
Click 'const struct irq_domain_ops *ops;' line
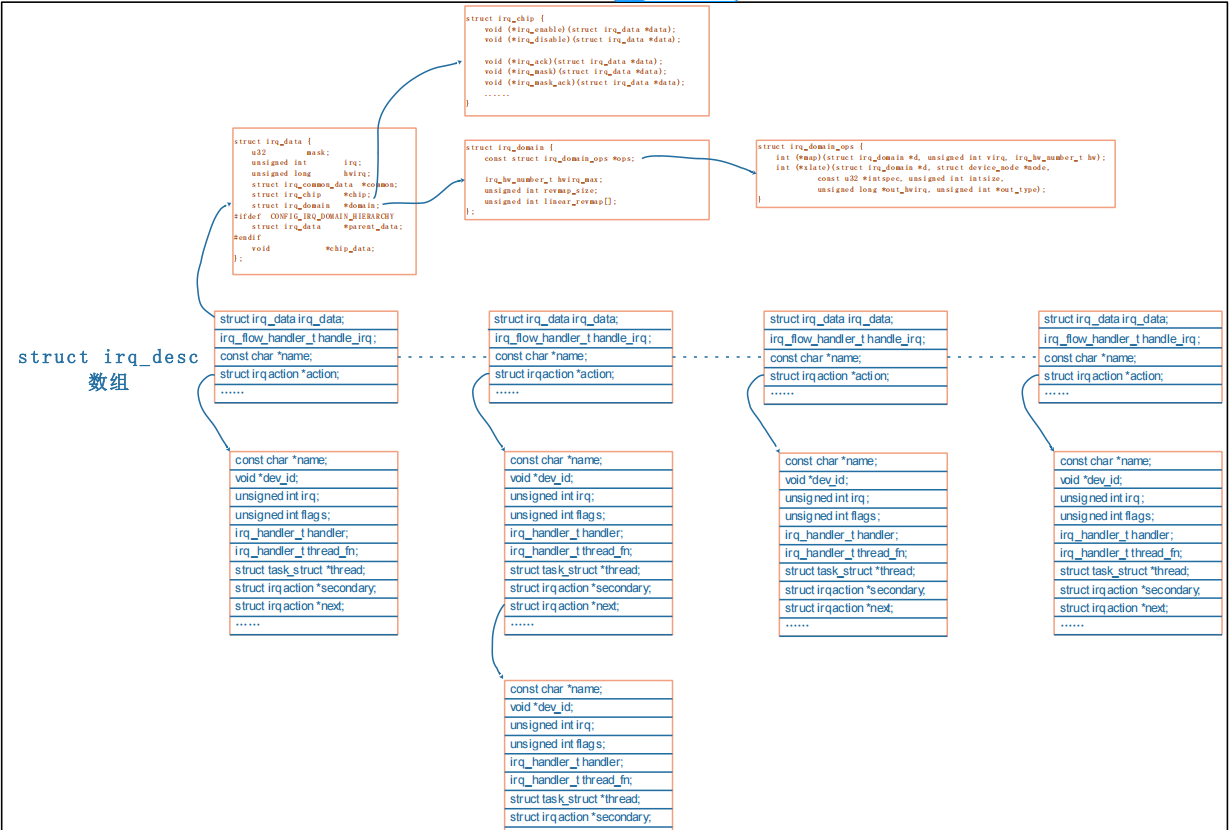pyautogui.click(x=560, y=158)
